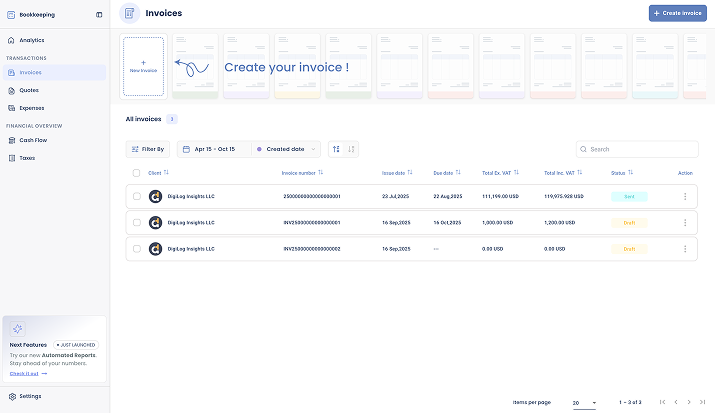Click Draft status badge of INV2500000000000001
715x413 pixels.
coord(629,222)
